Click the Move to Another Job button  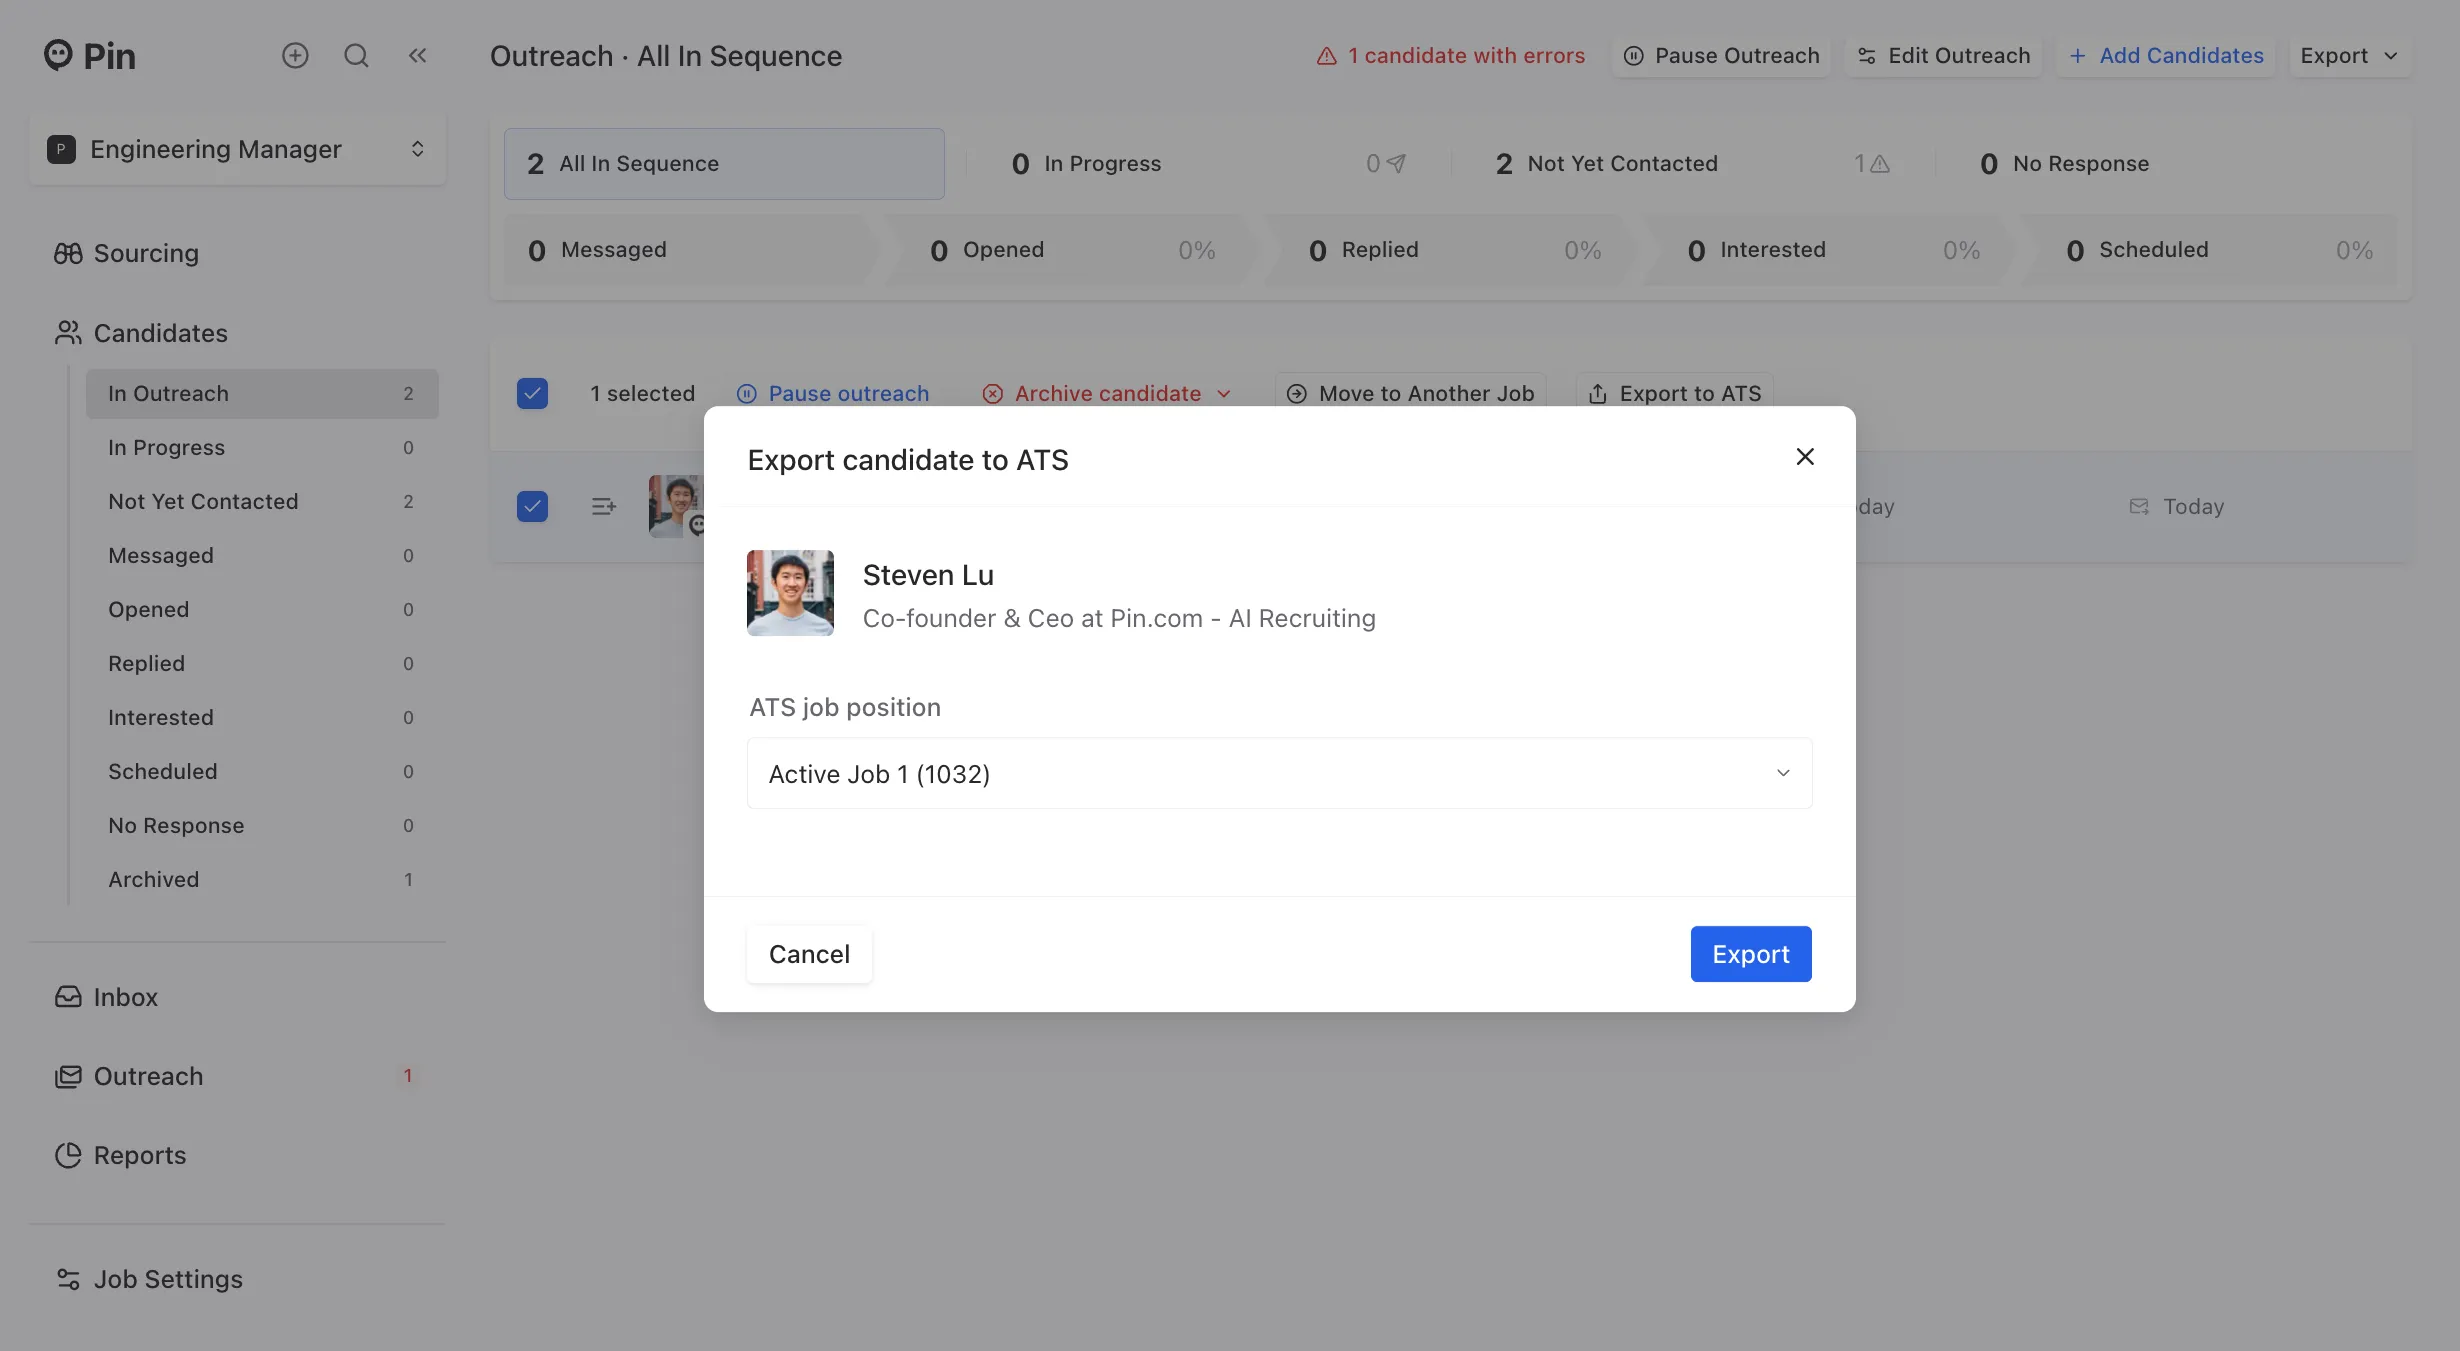click(x=1410, y=394)
